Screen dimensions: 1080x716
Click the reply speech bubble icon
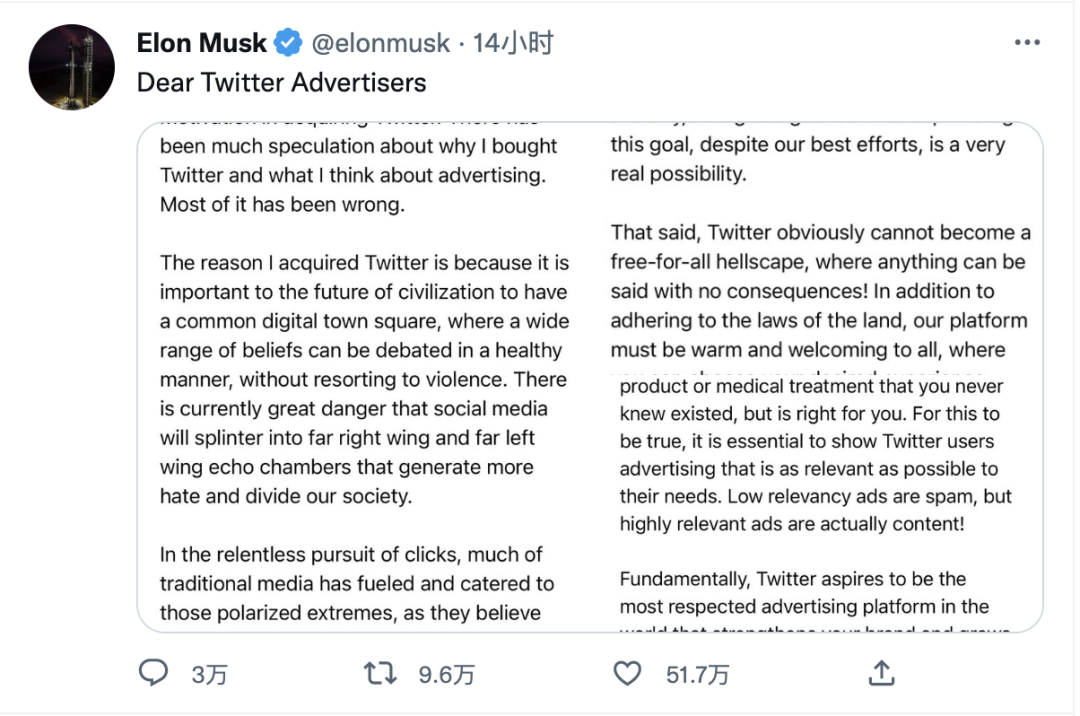click(153, 674)
